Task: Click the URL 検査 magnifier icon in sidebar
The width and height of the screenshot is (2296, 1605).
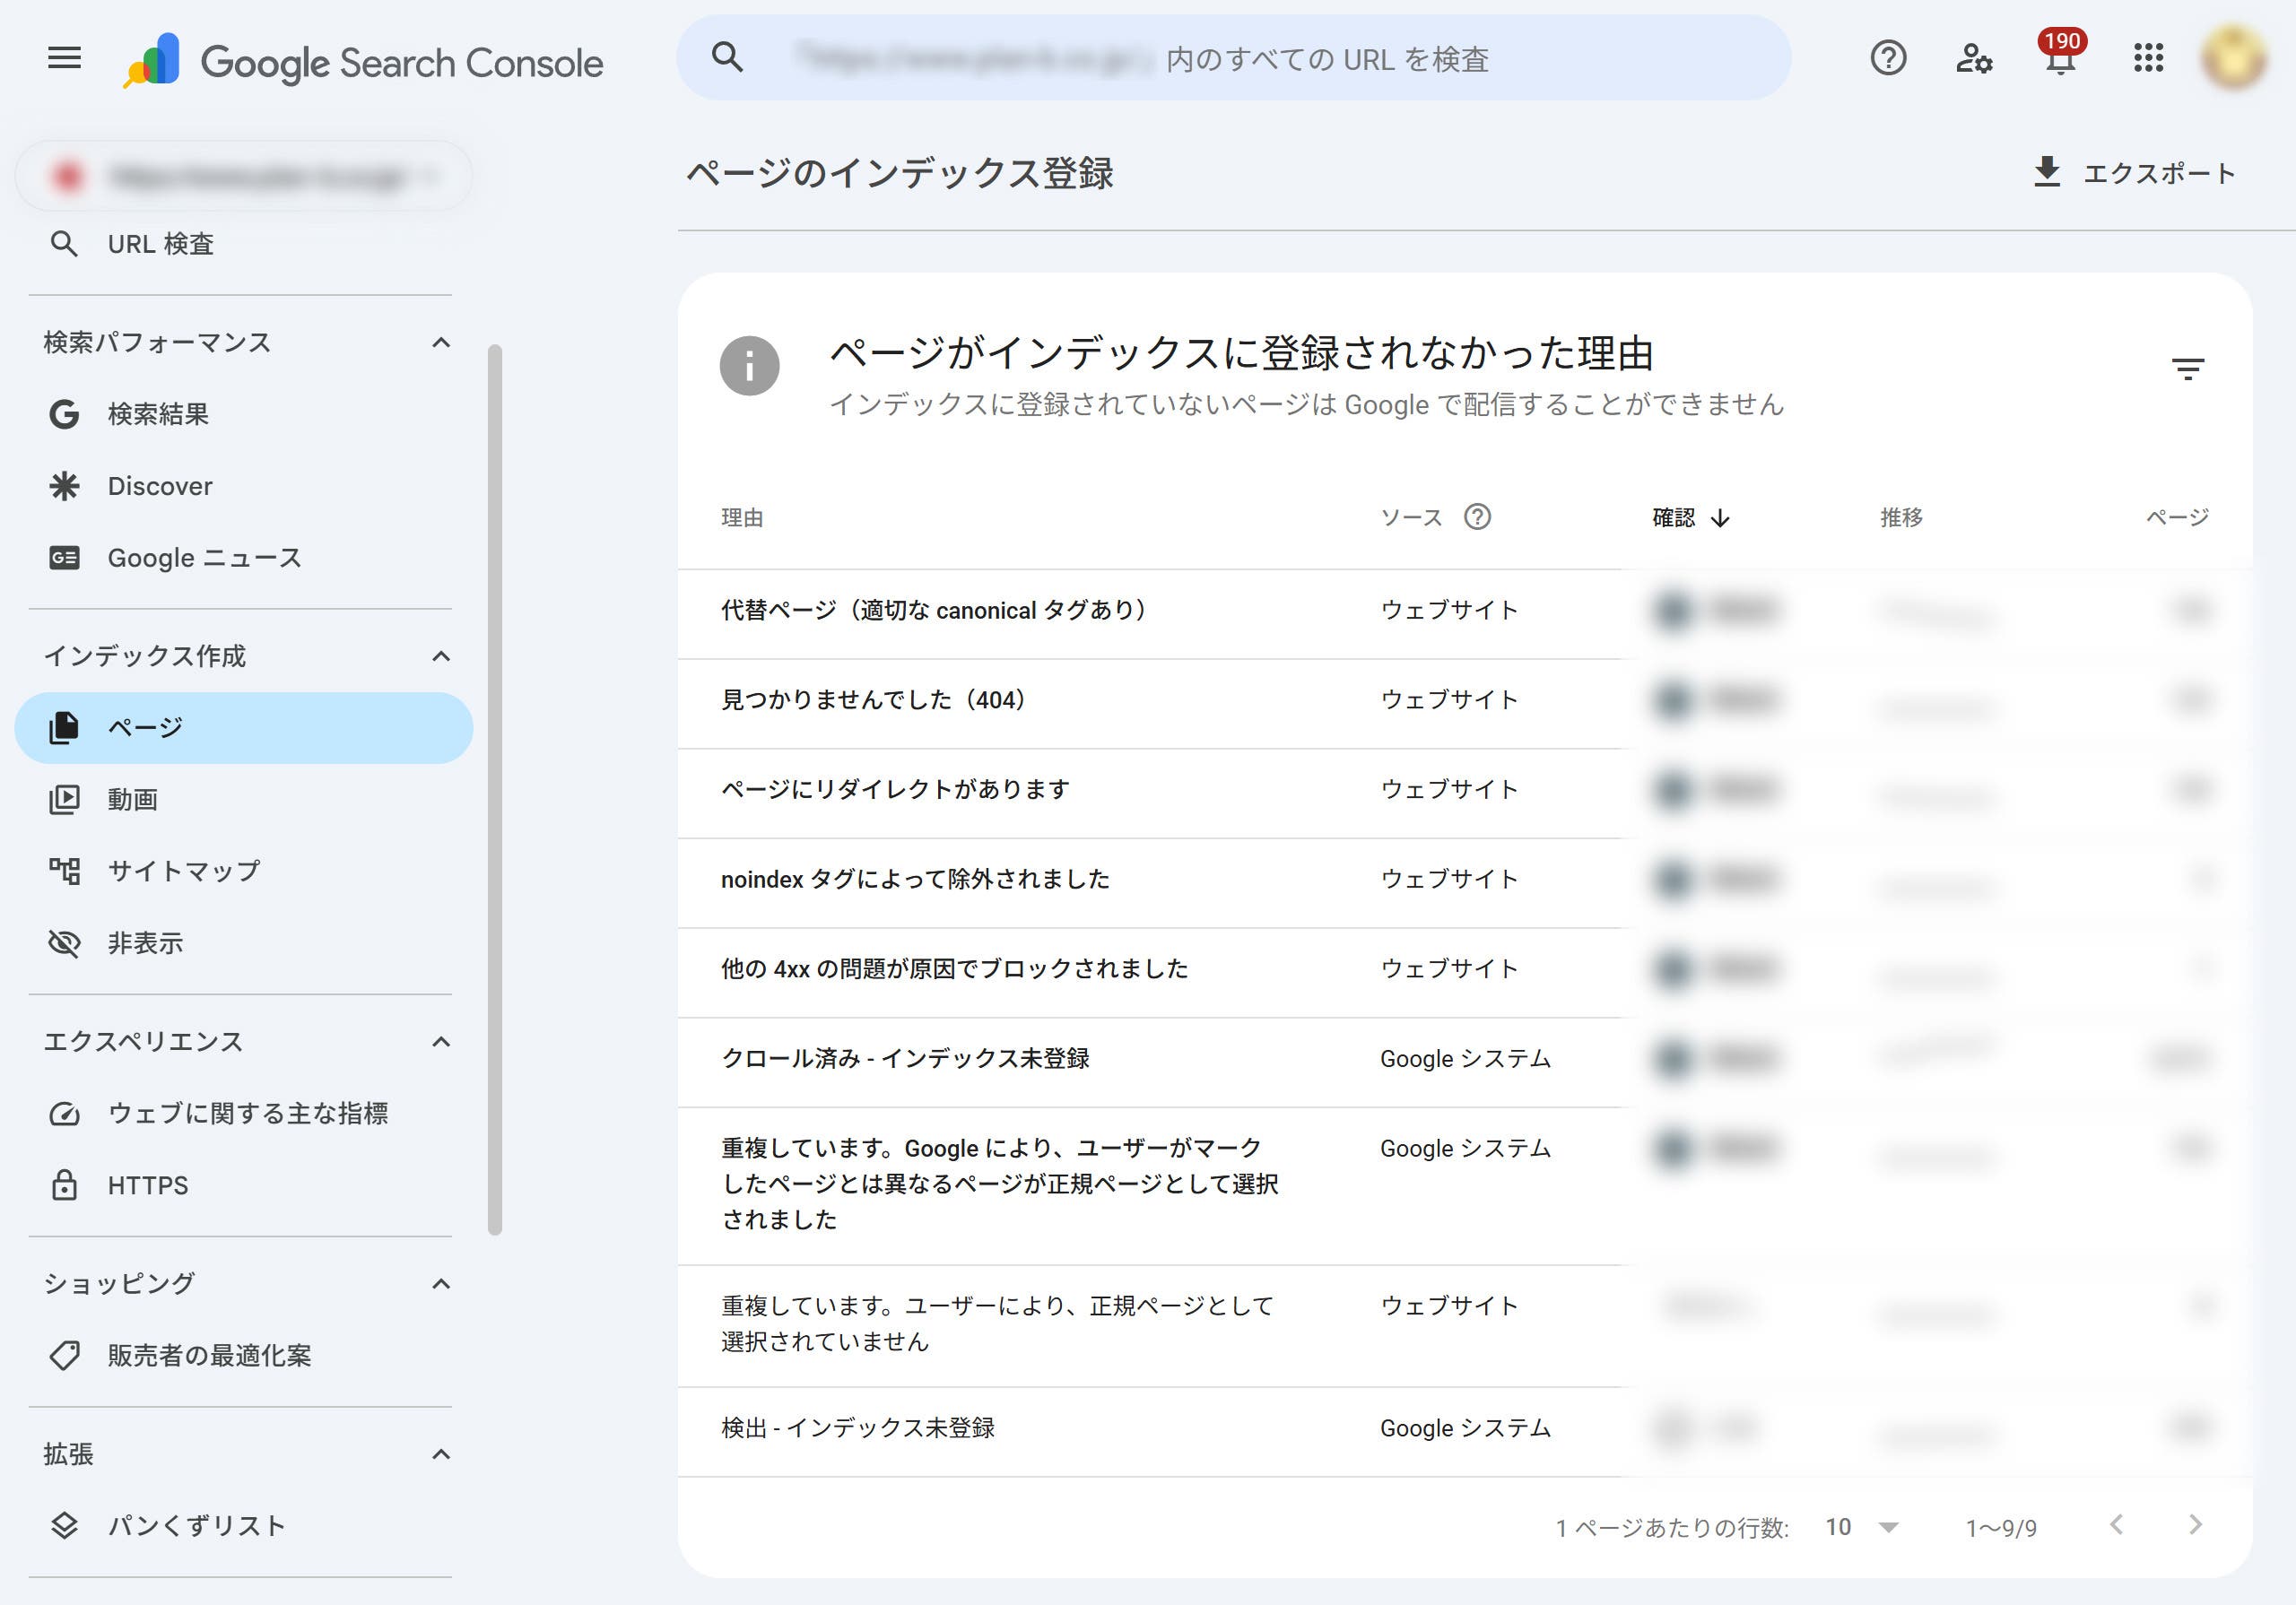Action: pos(64,244)
